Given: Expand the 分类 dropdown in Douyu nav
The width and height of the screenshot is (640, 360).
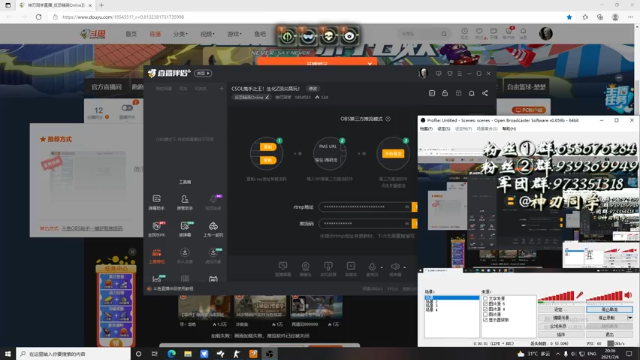Looking at the screenshot, I should coord(180,34).
